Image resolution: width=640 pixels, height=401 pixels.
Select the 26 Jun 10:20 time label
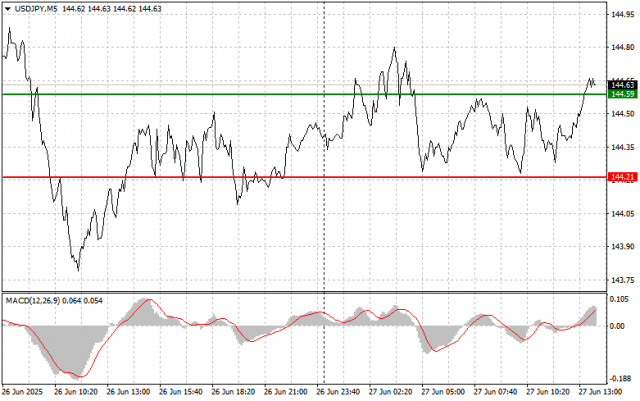click(76, 392)
